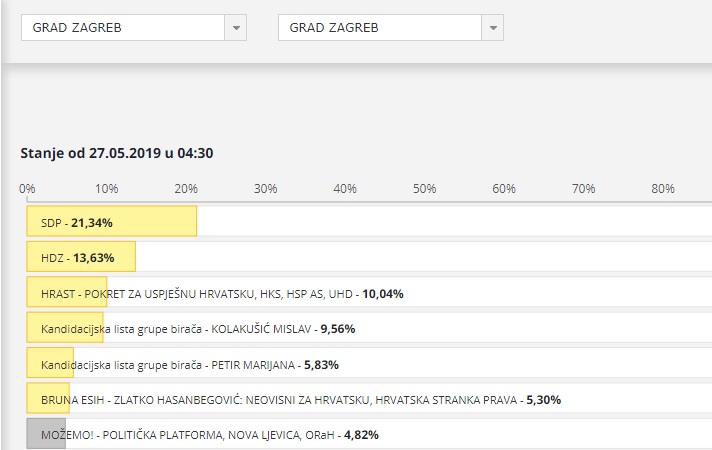
Task: Click the 70% axis label
Action: coord(583,188)
